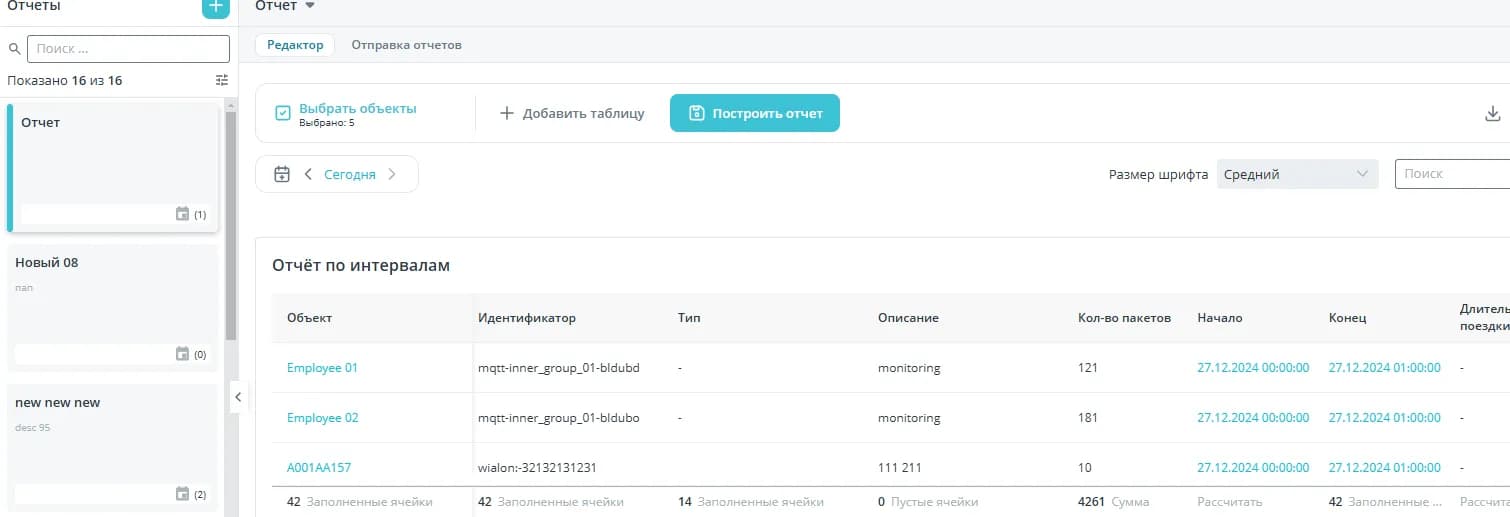Collapse the reports sidebar panel
This screenshot has height=517, width=1510.
tap(237, 397)
